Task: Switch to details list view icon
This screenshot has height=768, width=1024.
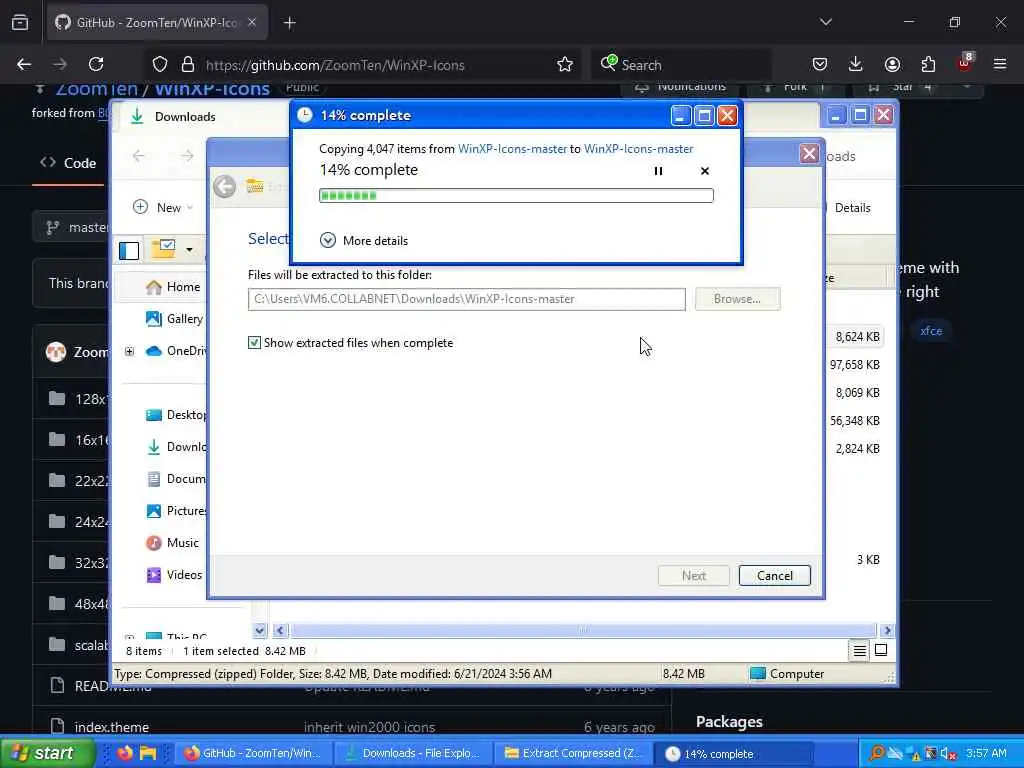Action: coord(859,650)
